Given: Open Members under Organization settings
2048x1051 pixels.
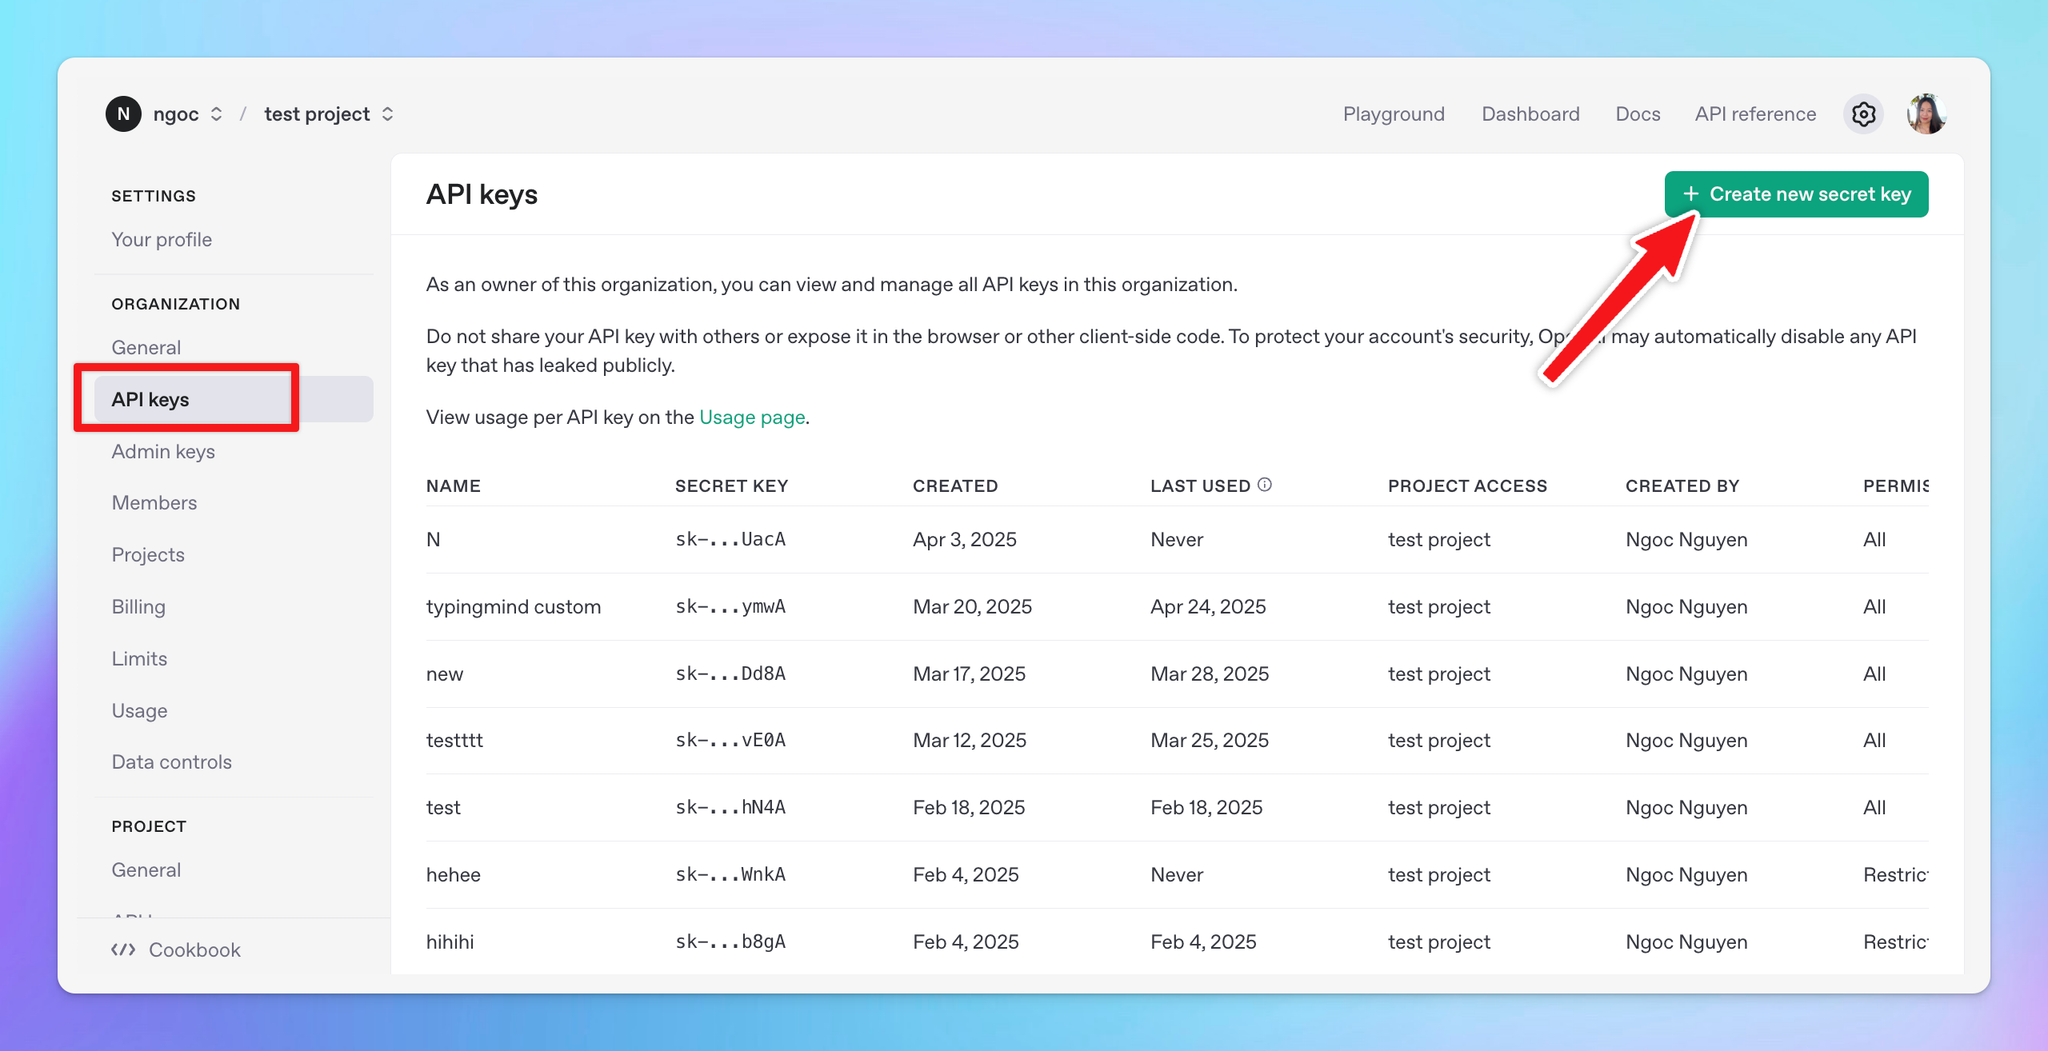Looking at the screenshot, I should point(154,503).
